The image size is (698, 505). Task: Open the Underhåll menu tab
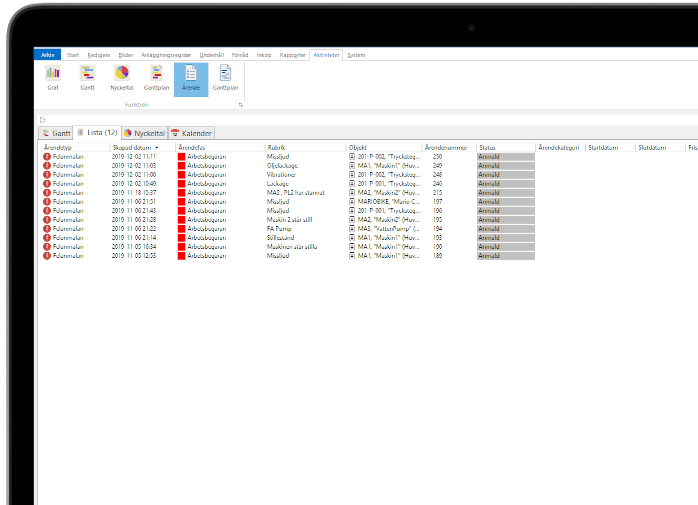click(211, 55)
